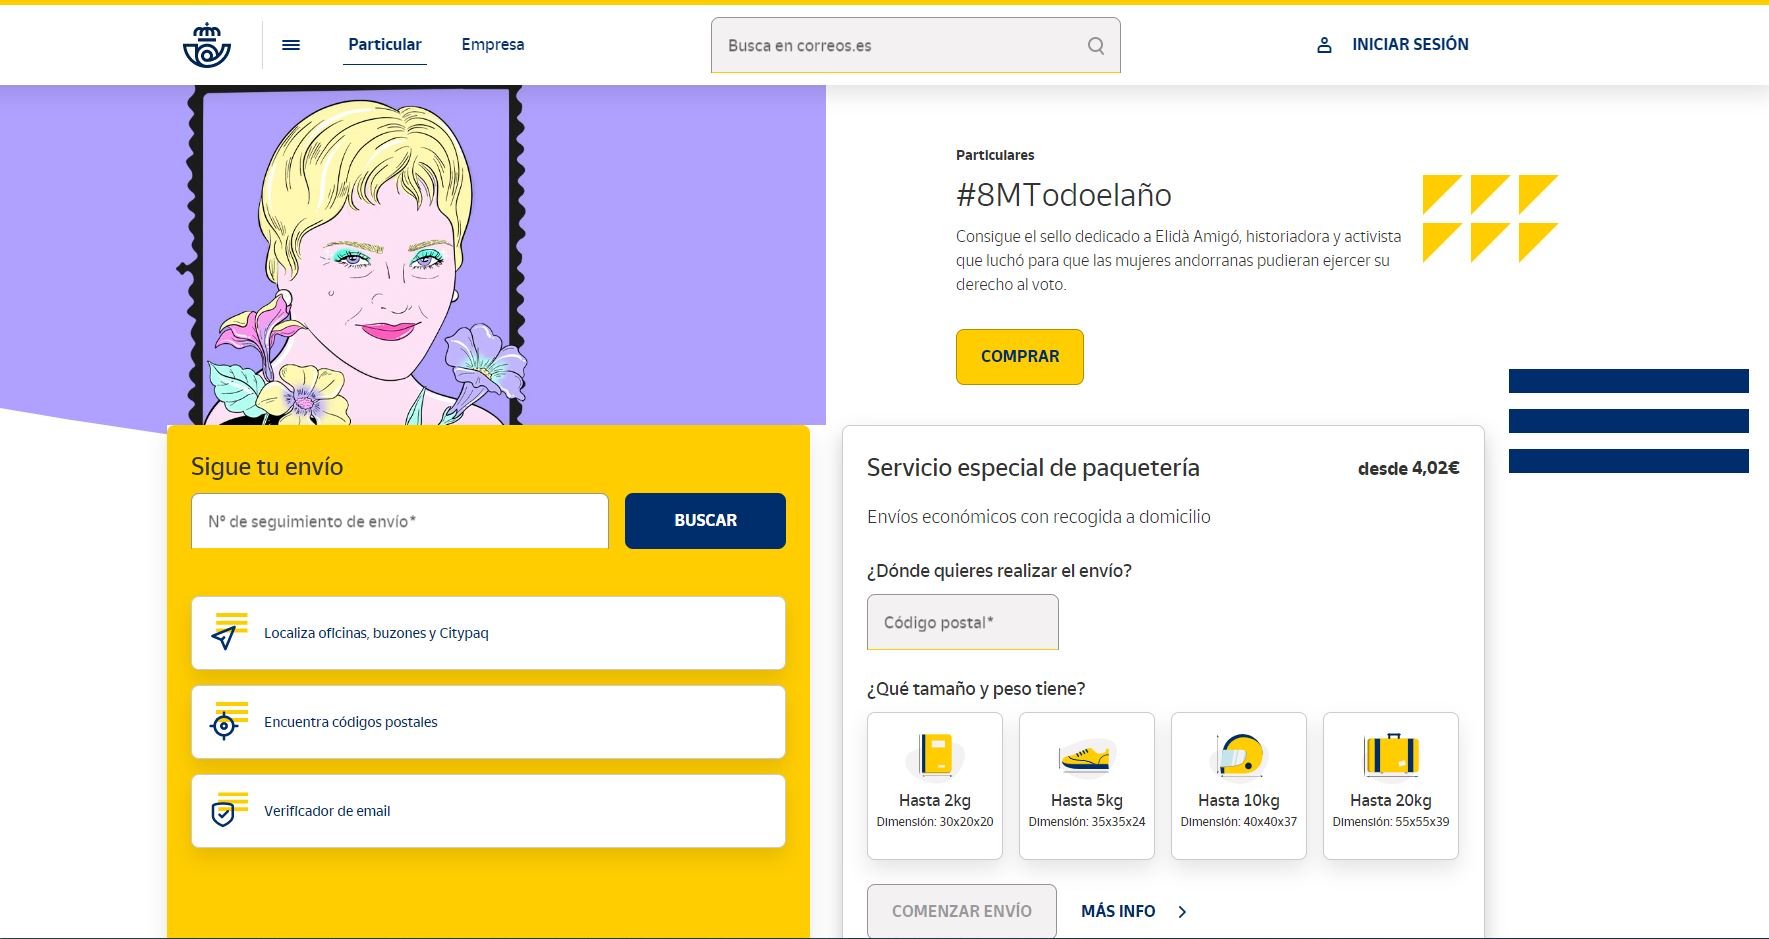Viewport: 1769px width, 939px height.
Task: Switch to the Empresa tab
Action: pos(492,45)
